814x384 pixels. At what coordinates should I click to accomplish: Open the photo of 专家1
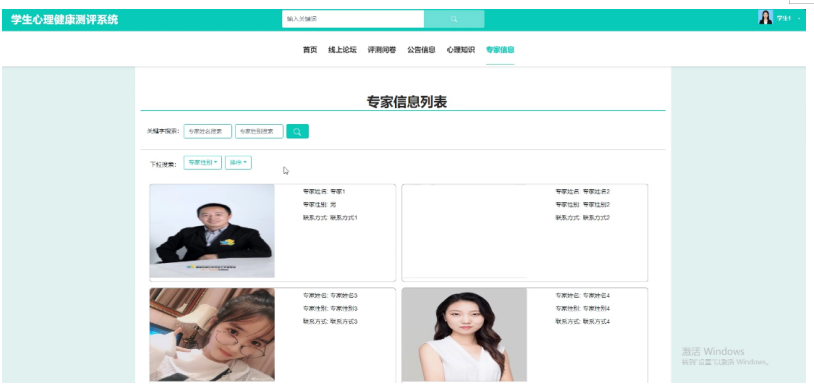click(x=212, y=231)
